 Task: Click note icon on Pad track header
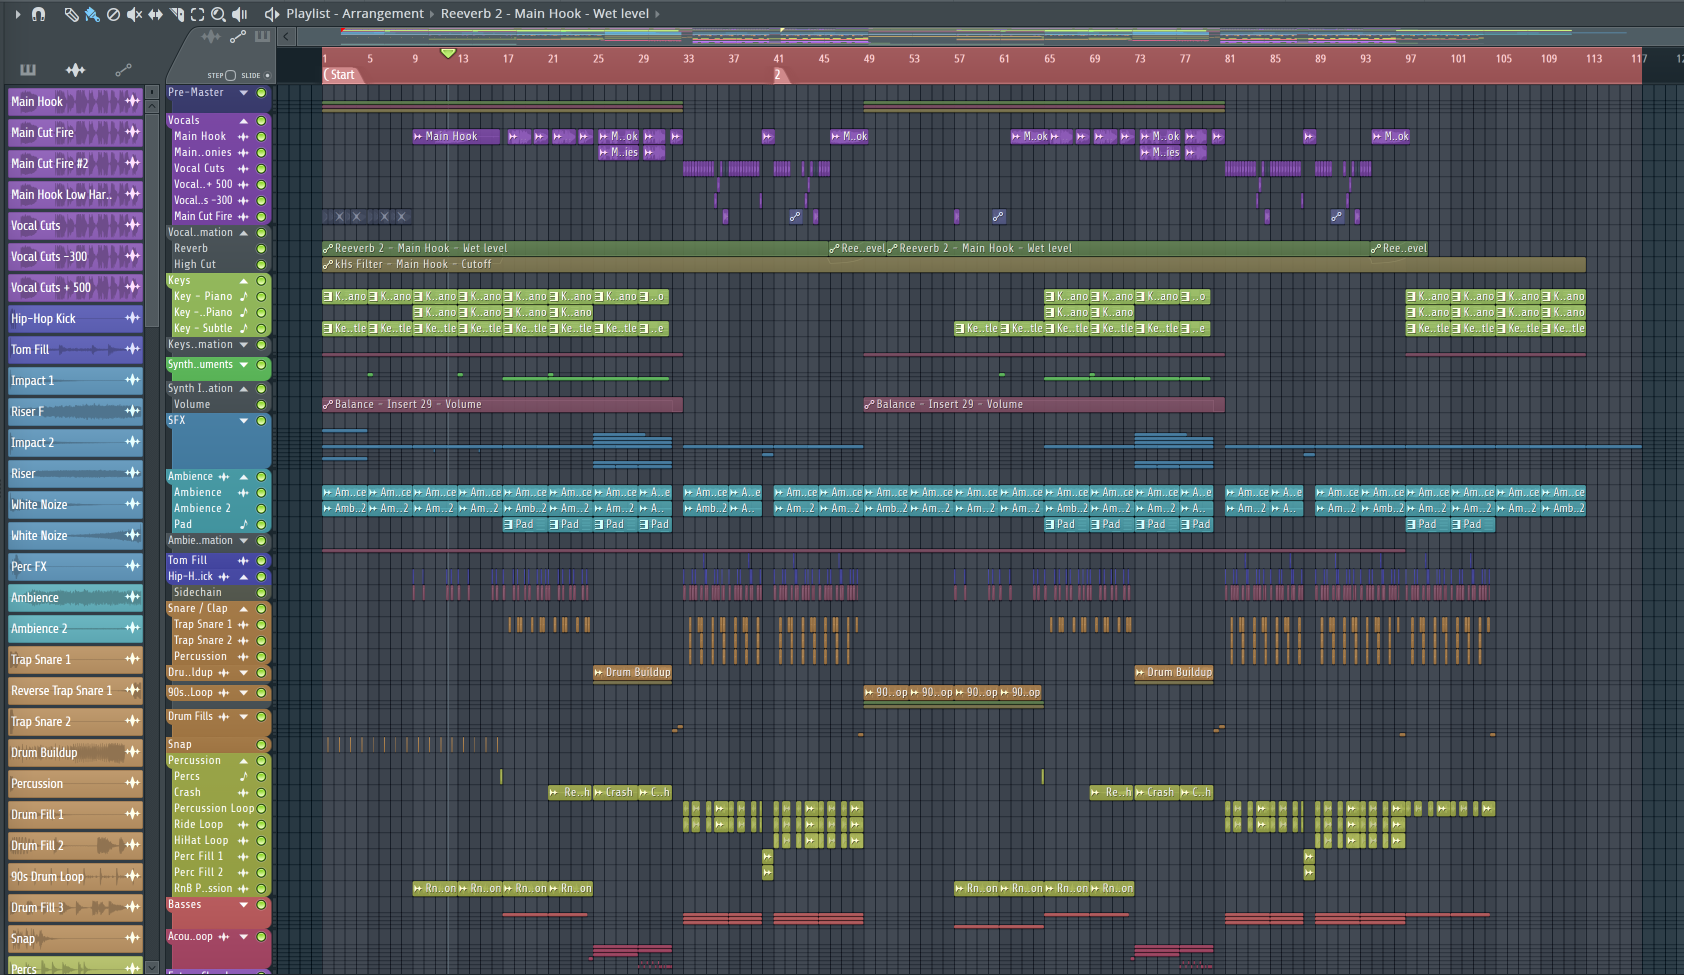pyautogui.click(x=243, y=525)
